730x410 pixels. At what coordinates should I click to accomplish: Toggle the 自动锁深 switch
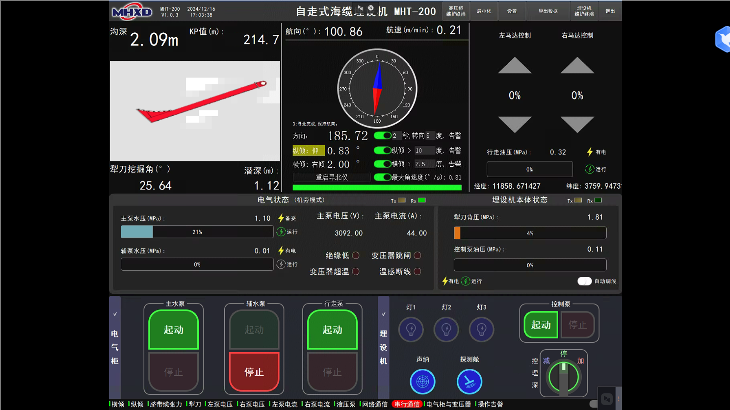(585, 282)
